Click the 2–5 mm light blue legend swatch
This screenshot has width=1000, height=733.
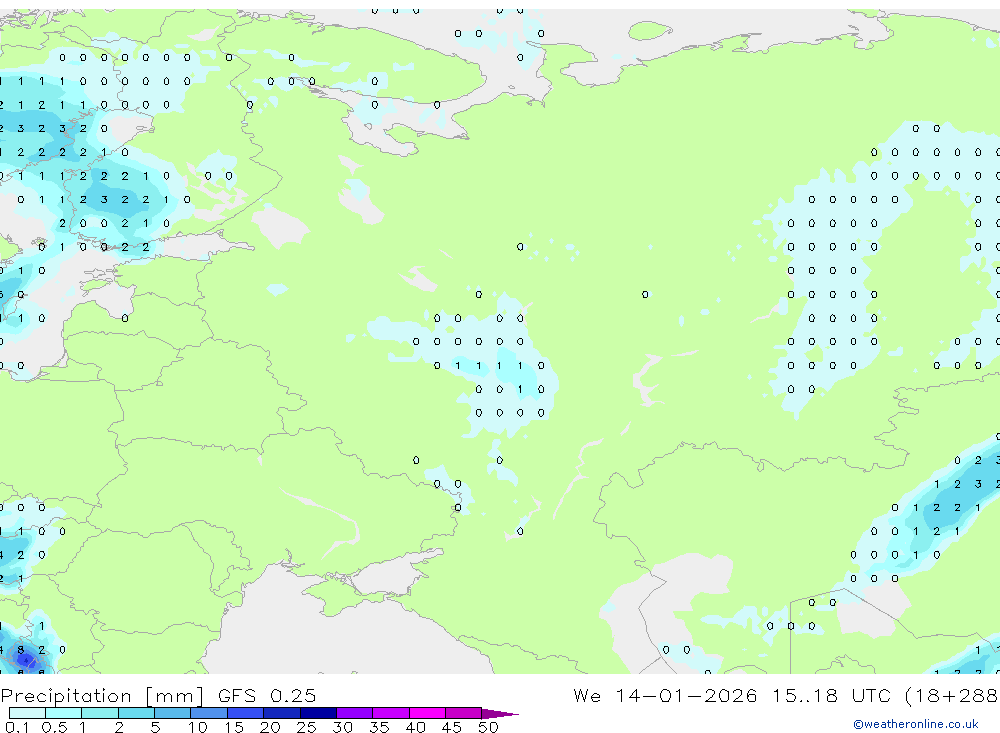(136, 713)
